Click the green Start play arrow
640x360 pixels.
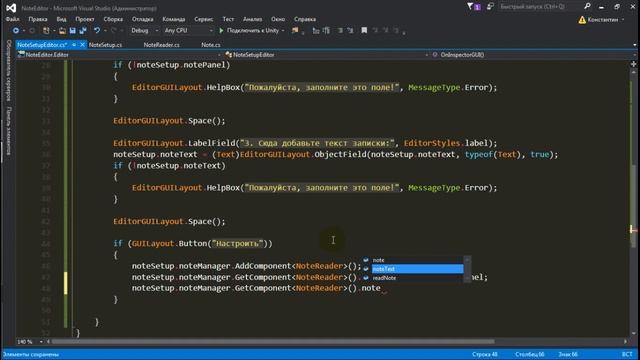pyautogui.click(x=221, y=31)
